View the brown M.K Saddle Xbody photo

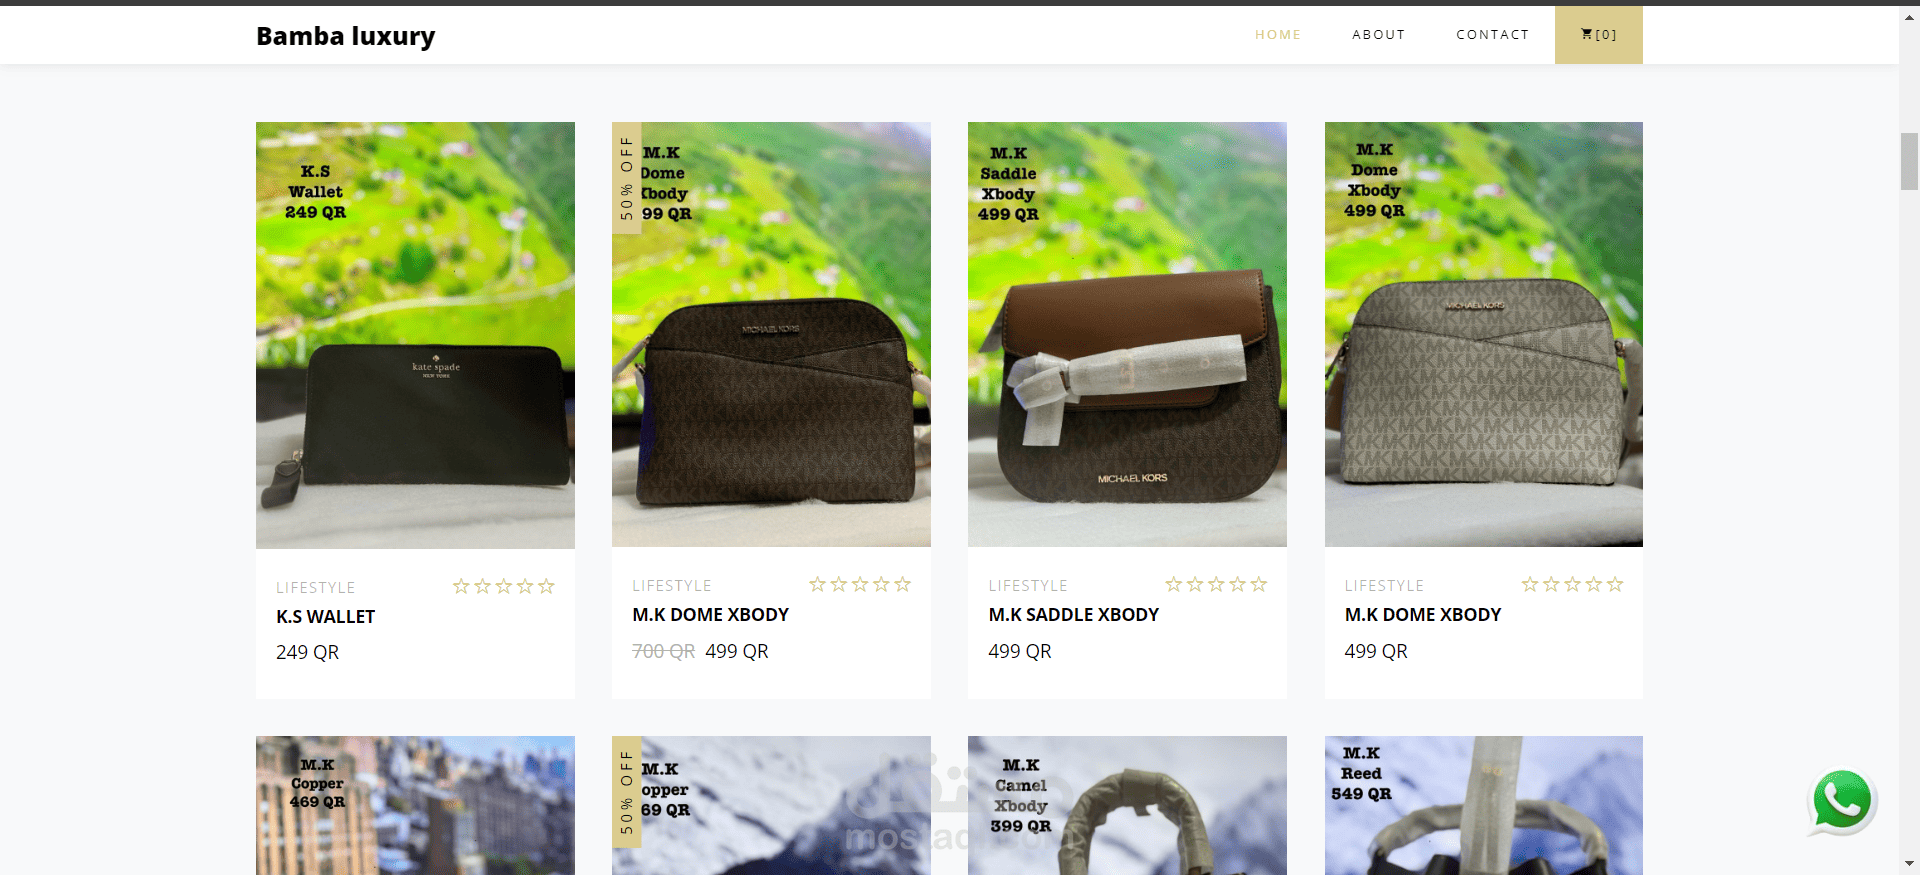1127,334
